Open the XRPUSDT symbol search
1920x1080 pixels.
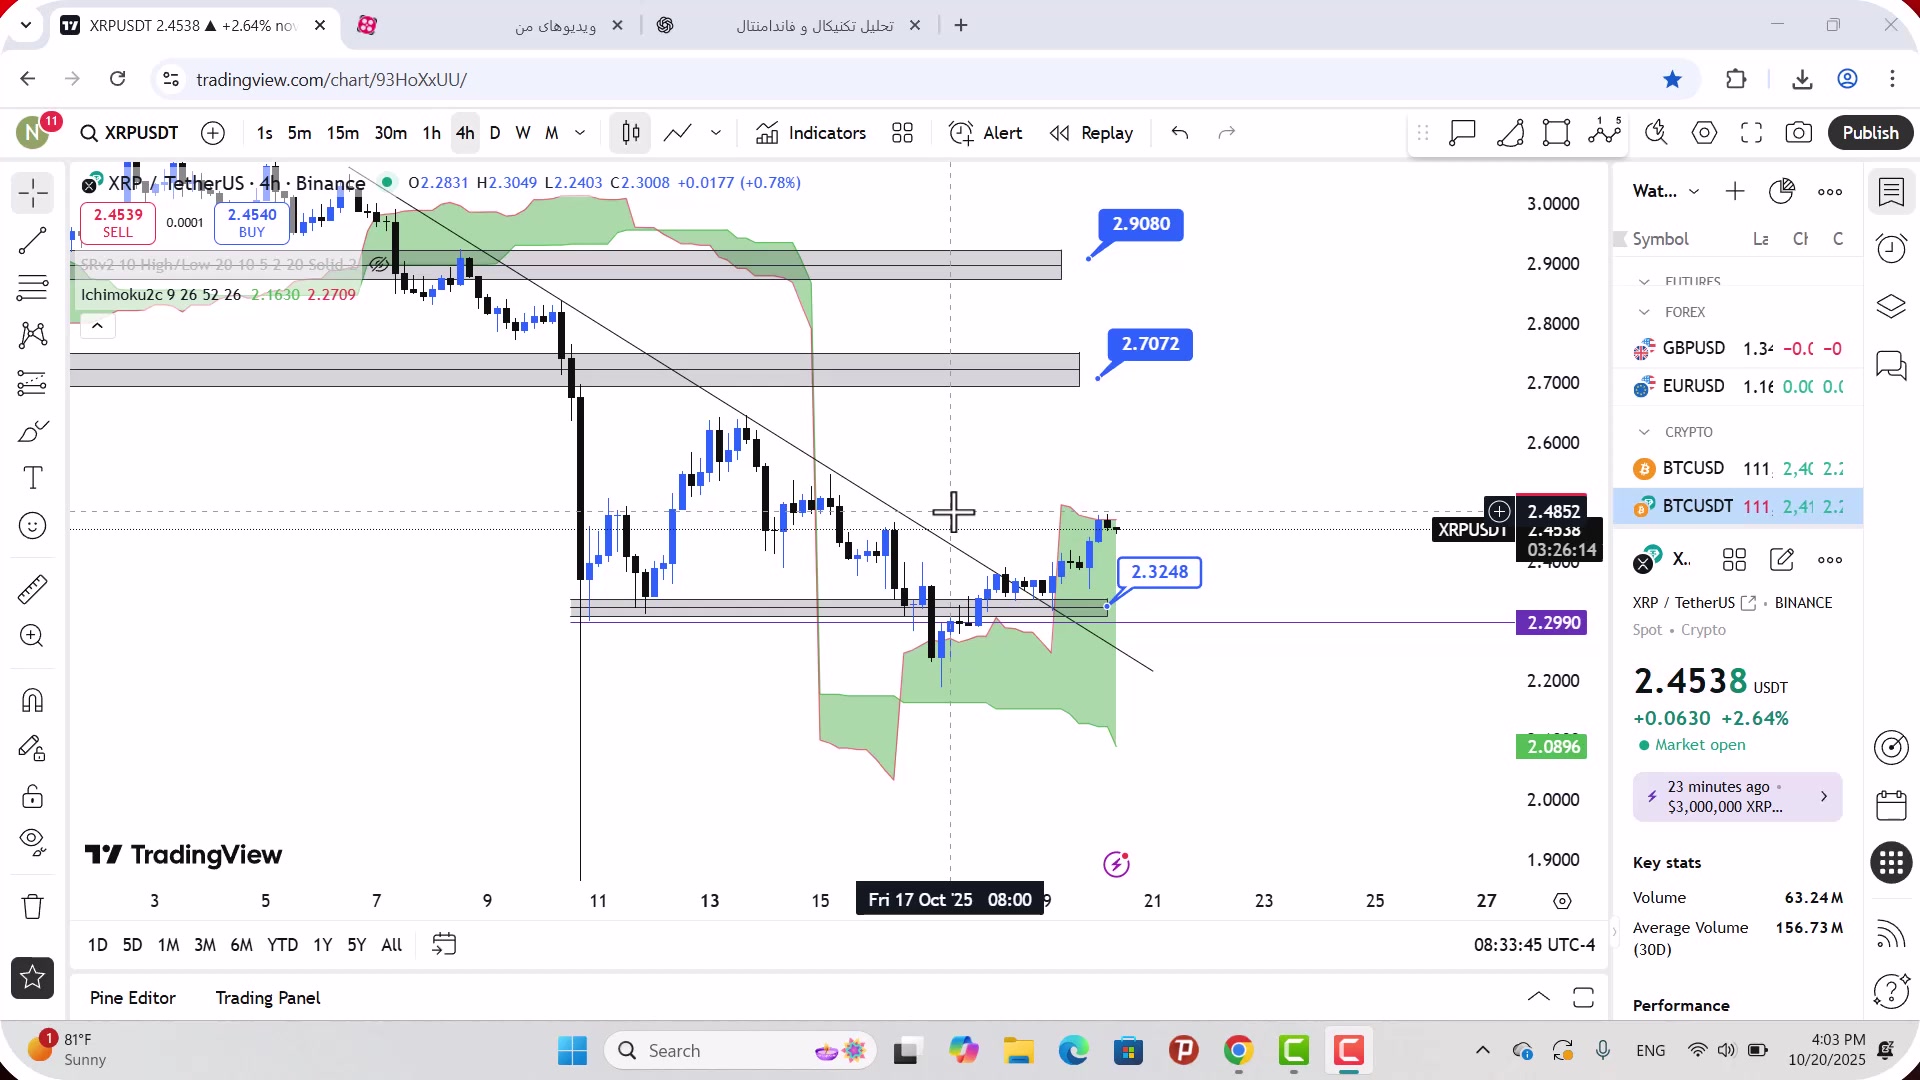click(x=130, y=133)
